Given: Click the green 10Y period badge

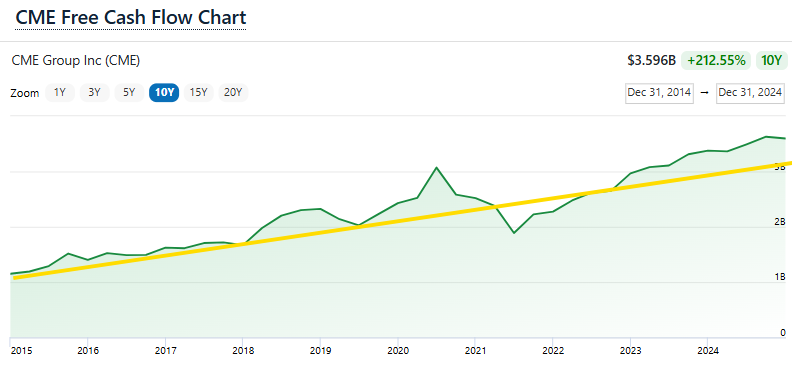Looking at the screenshot, I should 771,61.
